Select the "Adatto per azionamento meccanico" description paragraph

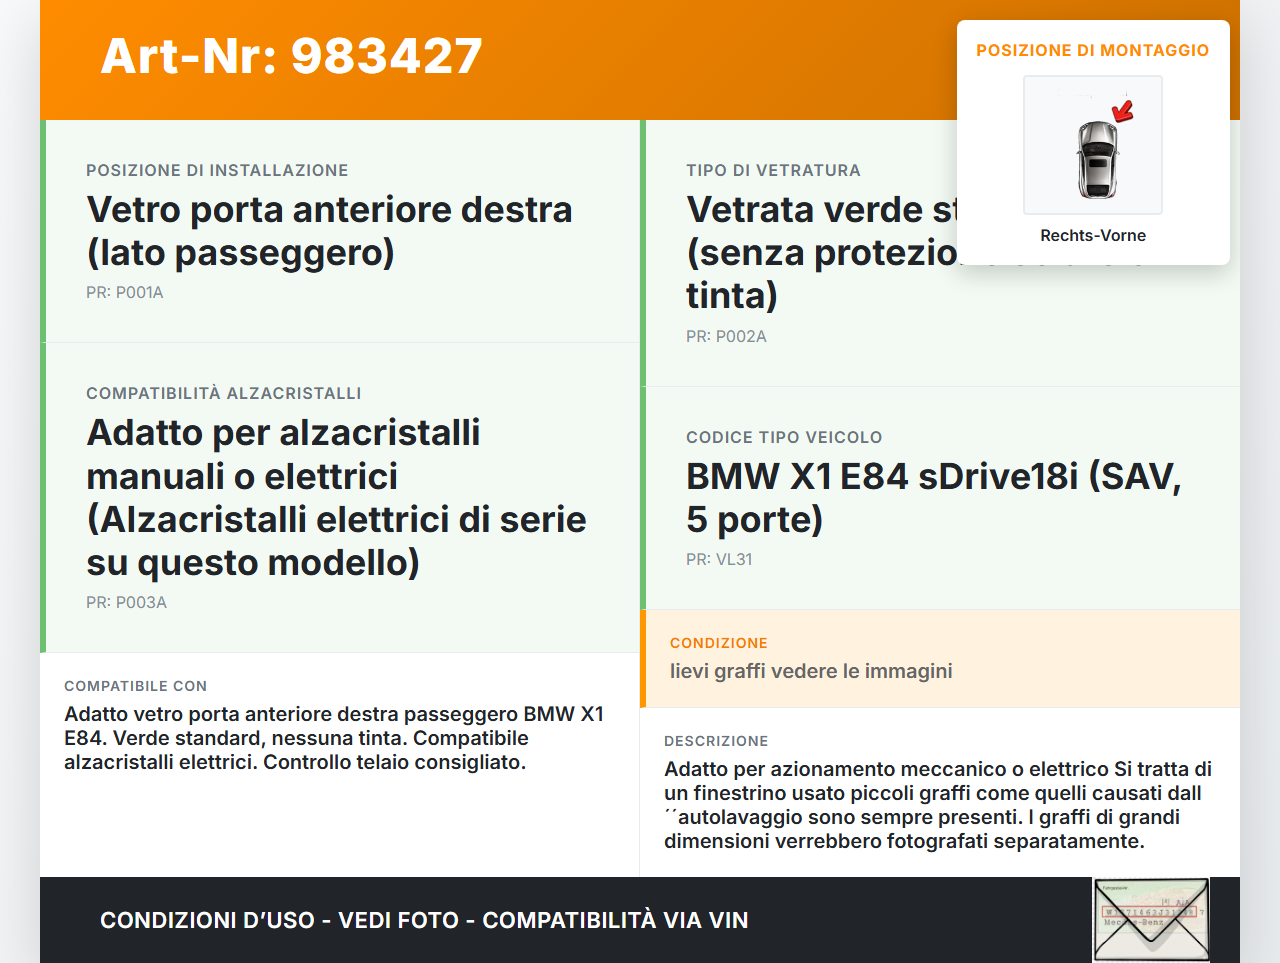tap(938, 805)
